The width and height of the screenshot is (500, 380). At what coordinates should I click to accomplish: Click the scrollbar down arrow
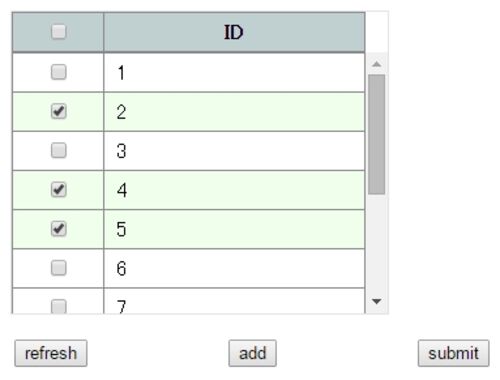(x=377, y=301)
